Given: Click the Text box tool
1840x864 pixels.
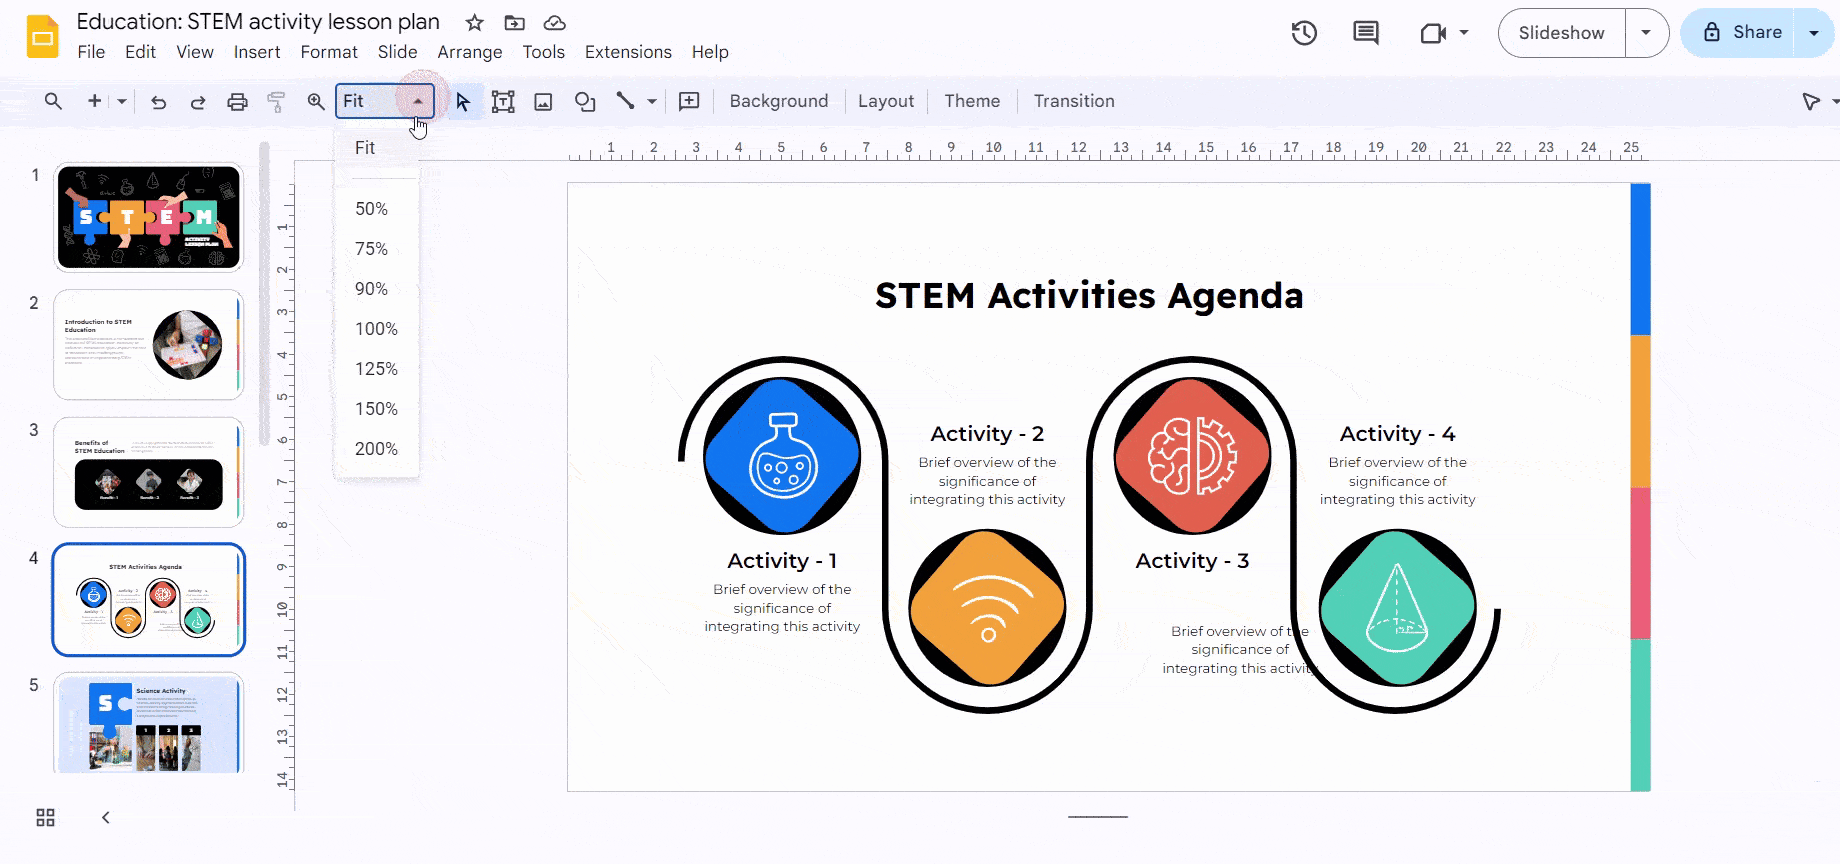Looking at the screenshot, I should tap(503, 102).
